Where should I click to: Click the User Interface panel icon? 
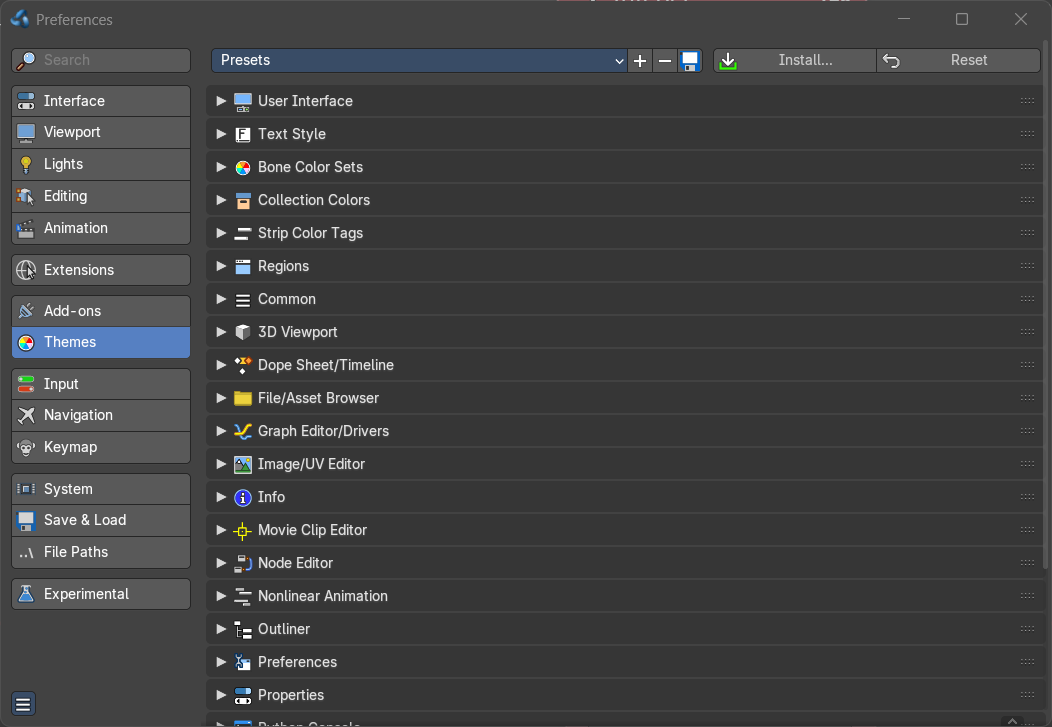pos(242,101)
